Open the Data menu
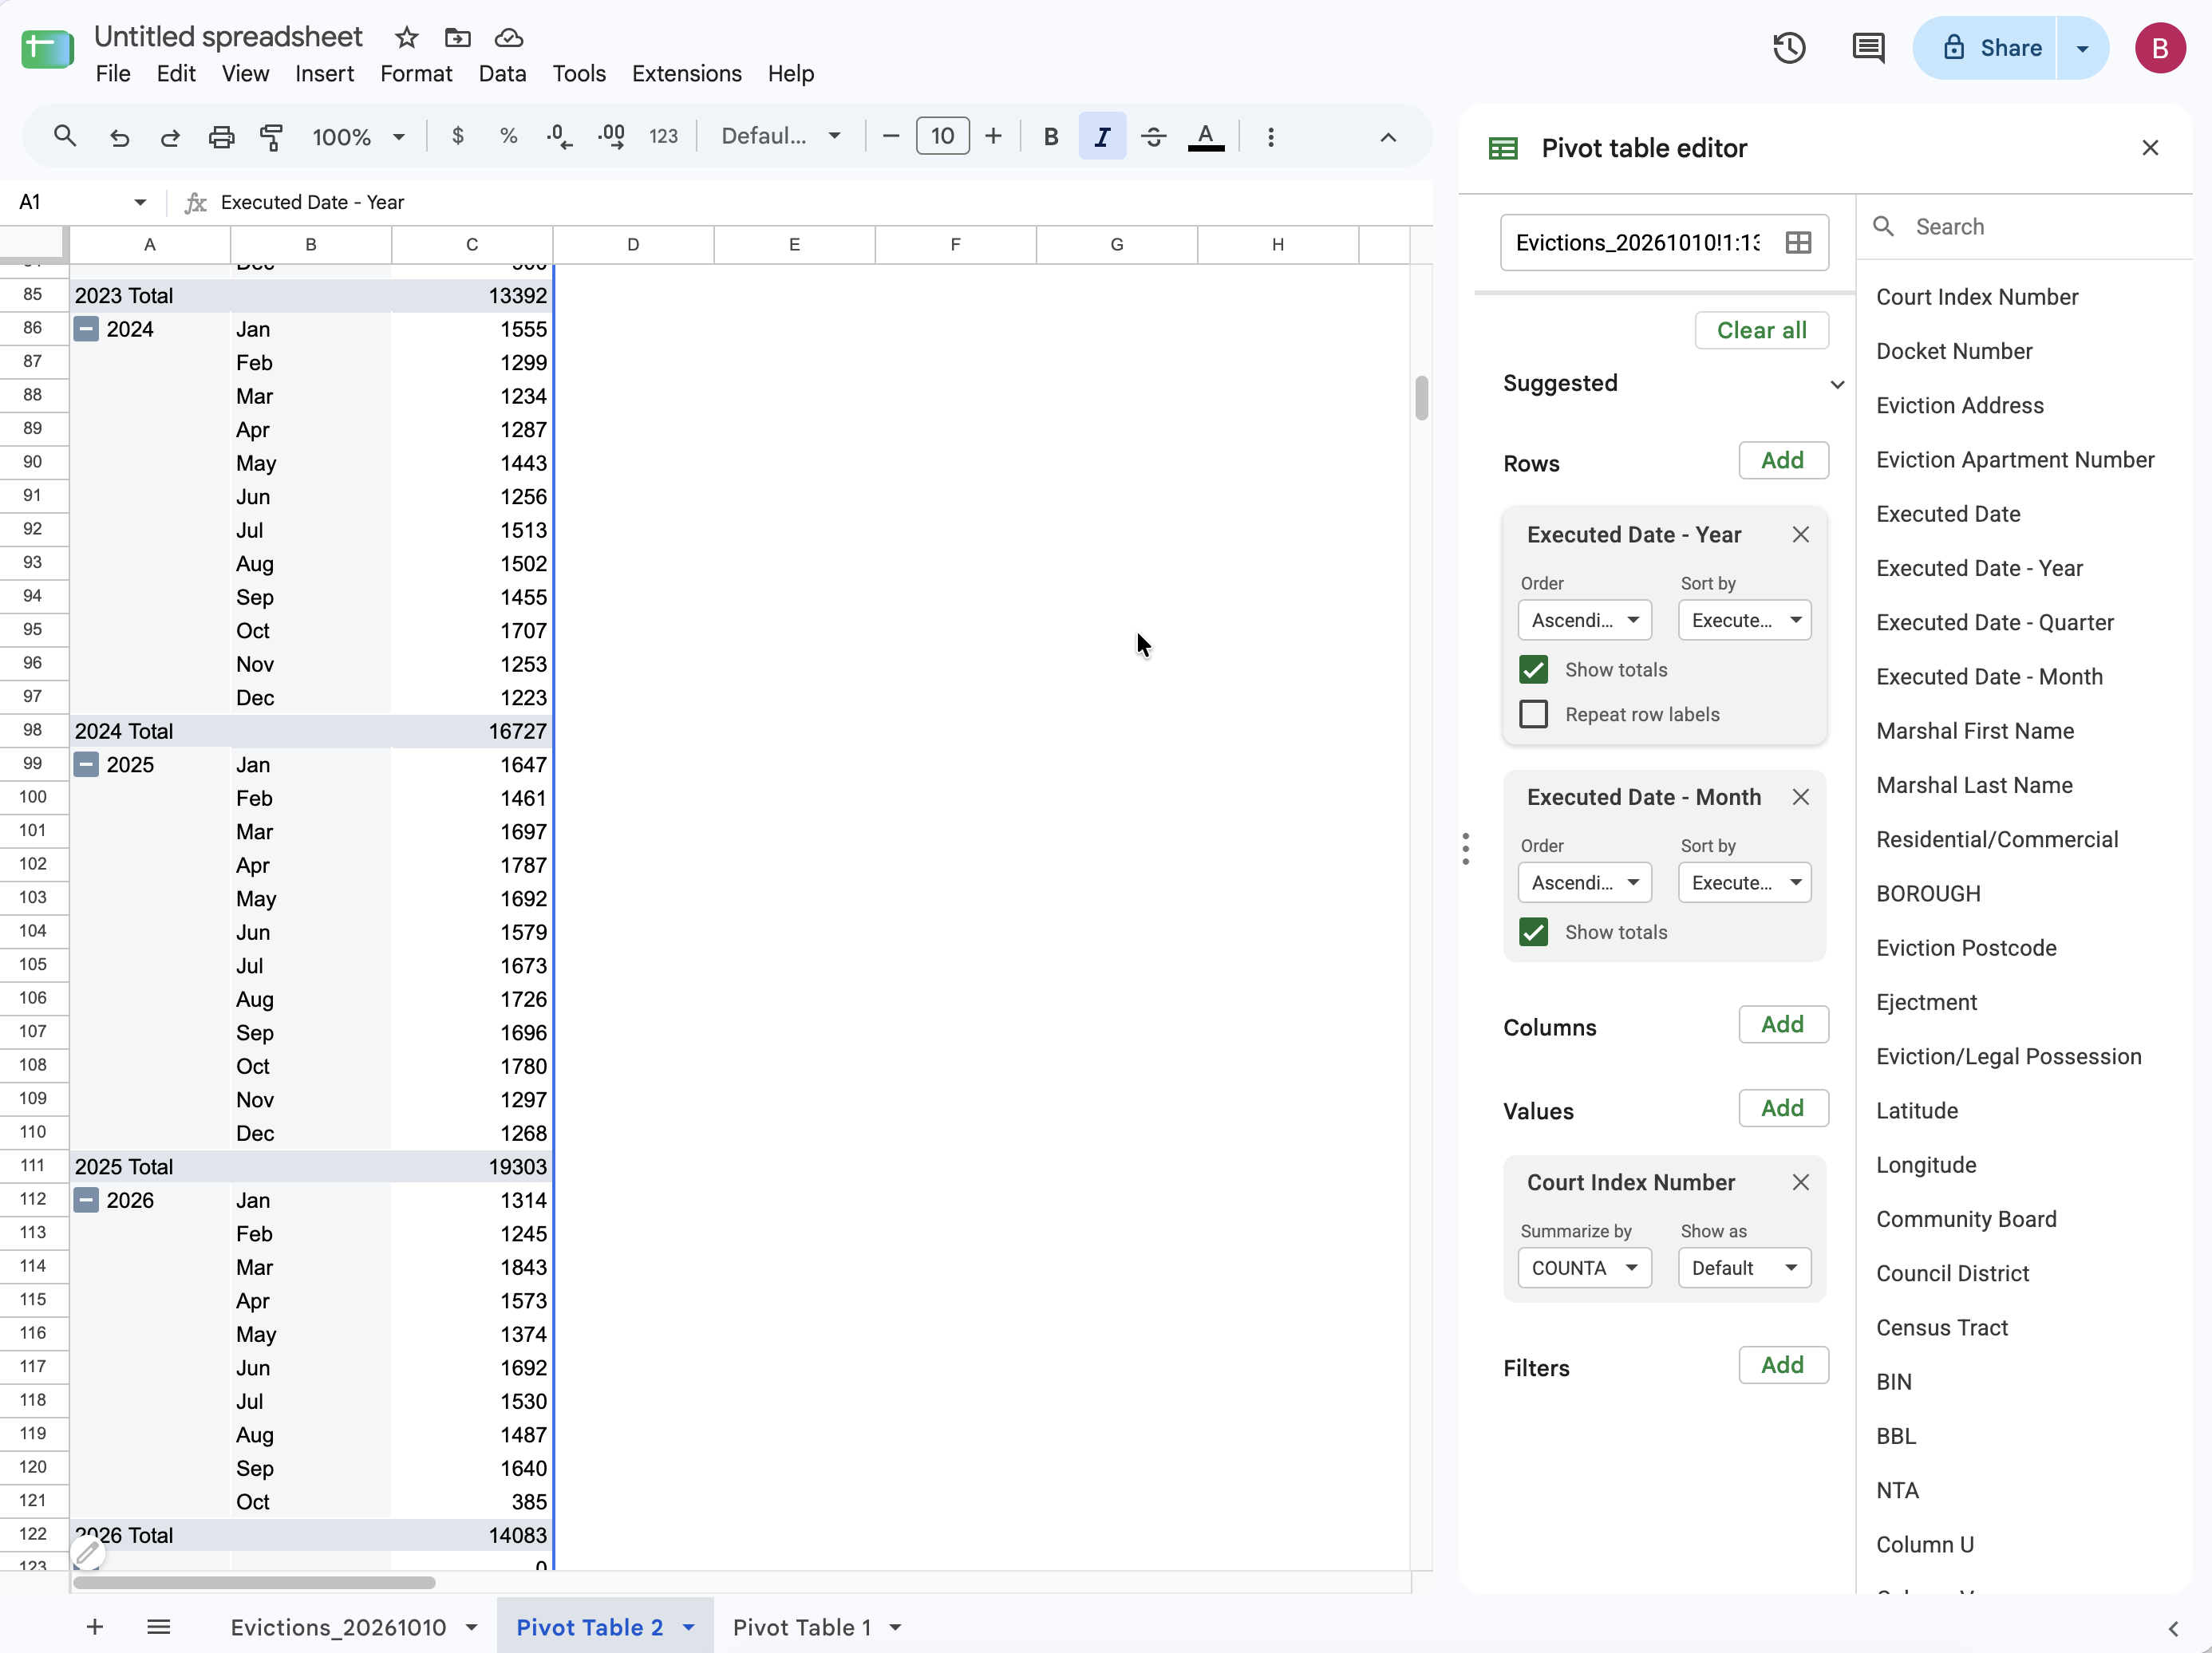Viewport: 2212px width, 1653px height. (x=502, y=74)
